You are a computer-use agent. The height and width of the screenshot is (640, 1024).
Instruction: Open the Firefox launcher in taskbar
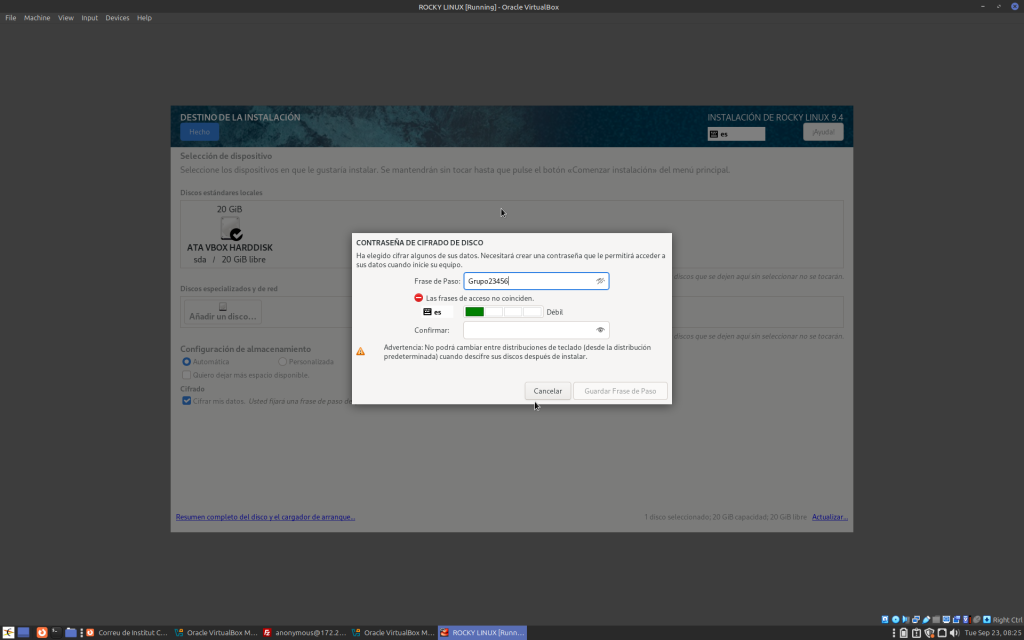41,633
